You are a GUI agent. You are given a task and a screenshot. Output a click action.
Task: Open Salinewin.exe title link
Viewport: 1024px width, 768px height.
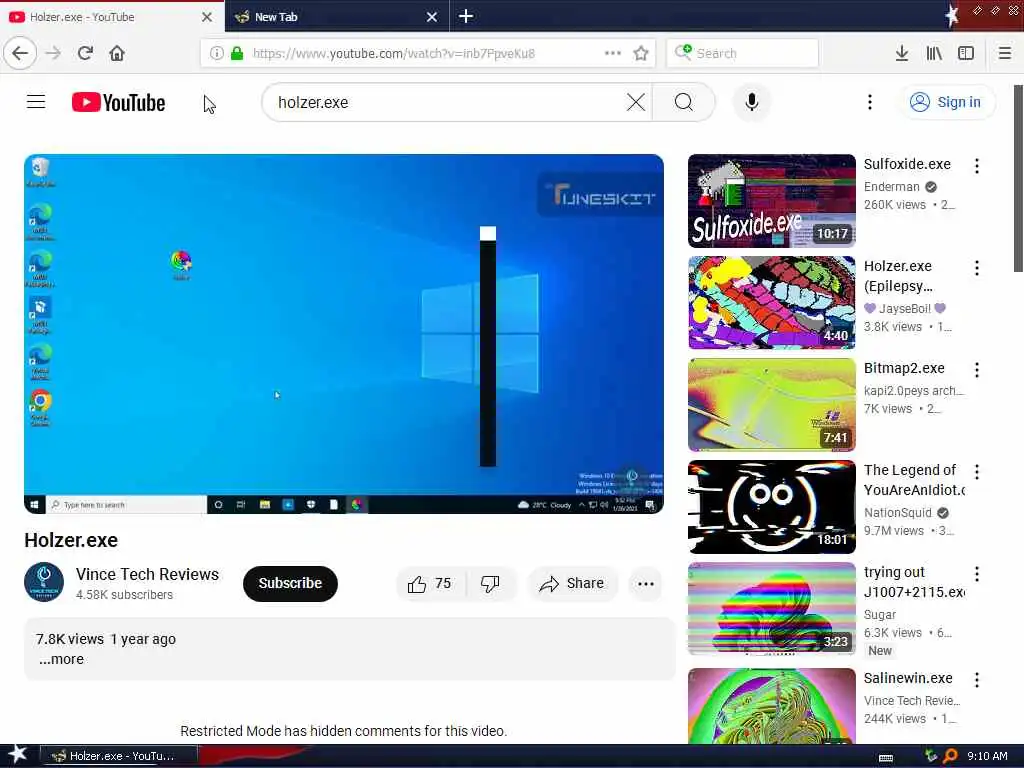point(908,678)
